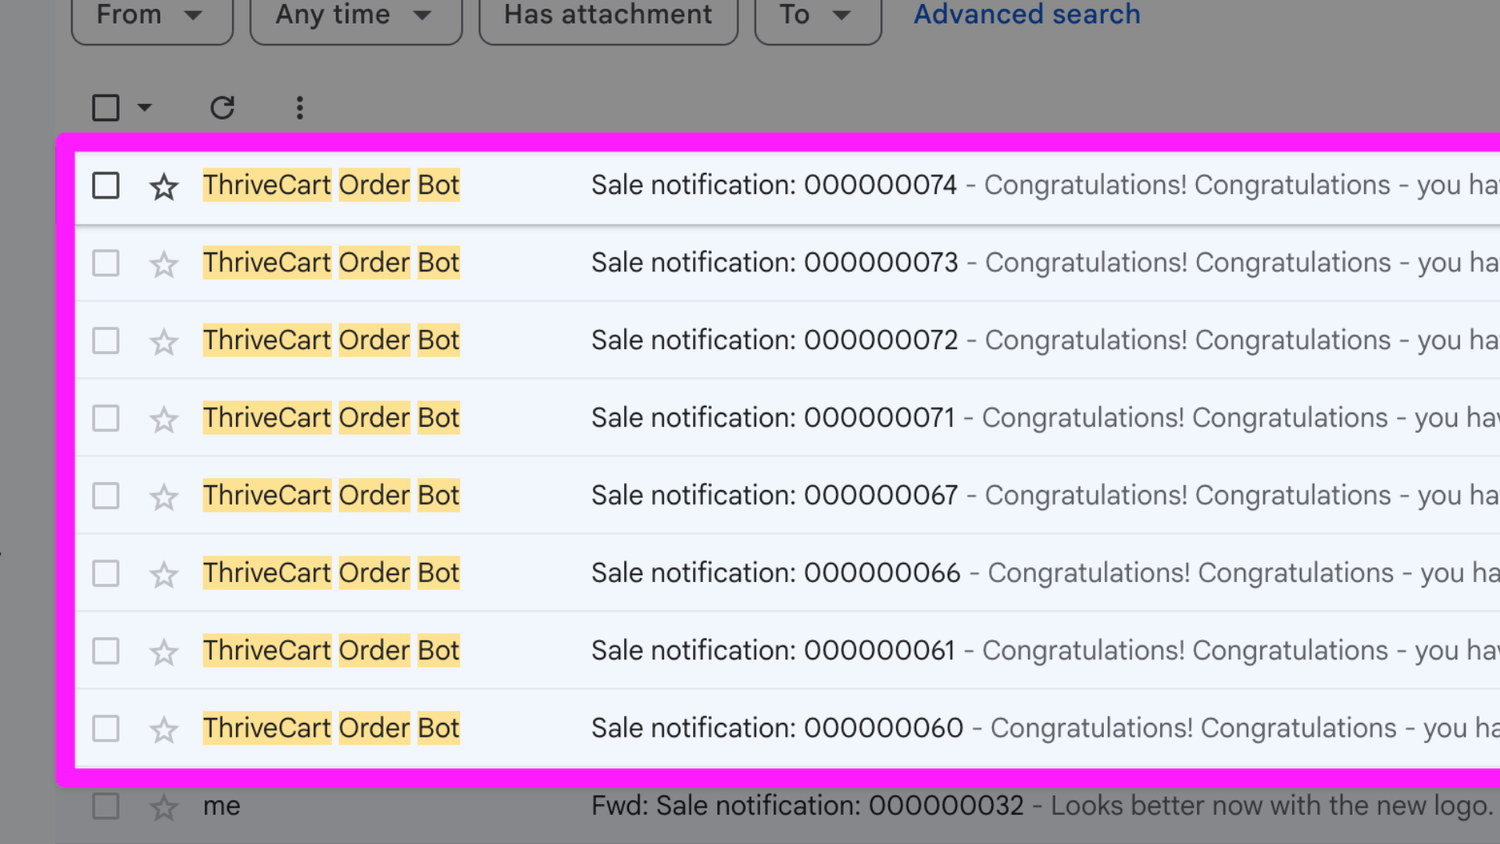
Task: Expand the Any time filter dropdown
Action: 355,16
